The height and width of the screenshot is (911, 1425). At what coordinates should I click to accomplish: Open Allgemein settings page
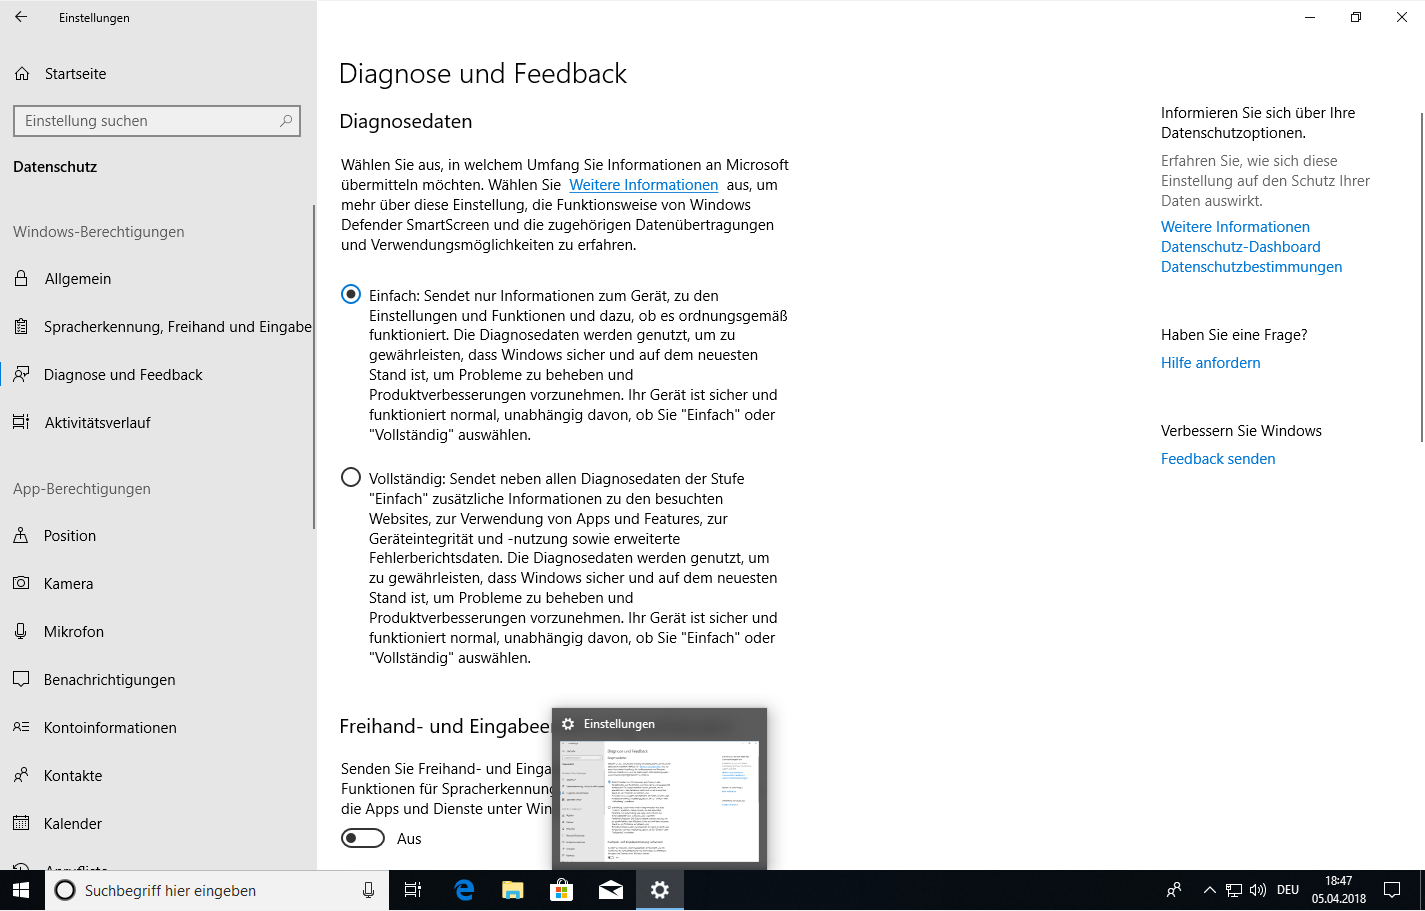pyautogui.click(x=157, y=278)
